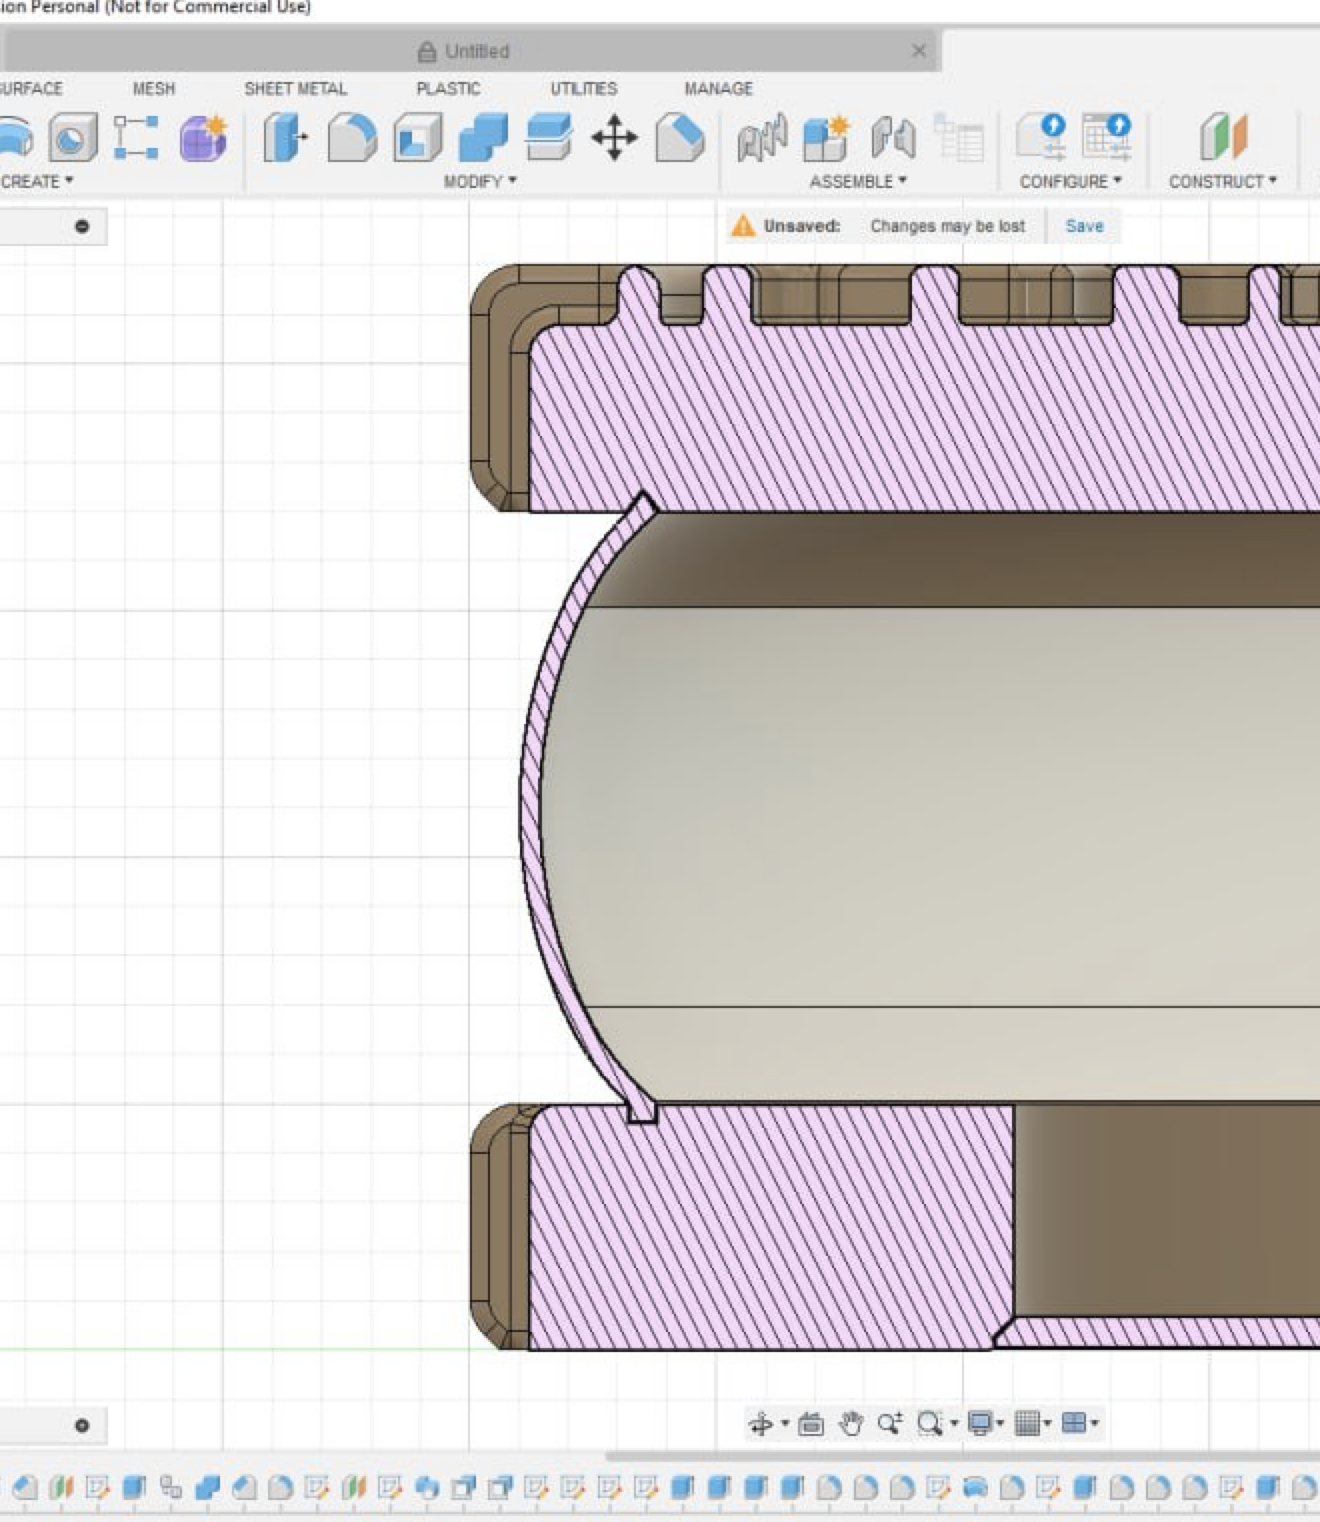The height and width of the screenshot is (1522, 1320).
Task: Click the horizontal timeline scrollbar
Action: click(x=960, y=1456)
